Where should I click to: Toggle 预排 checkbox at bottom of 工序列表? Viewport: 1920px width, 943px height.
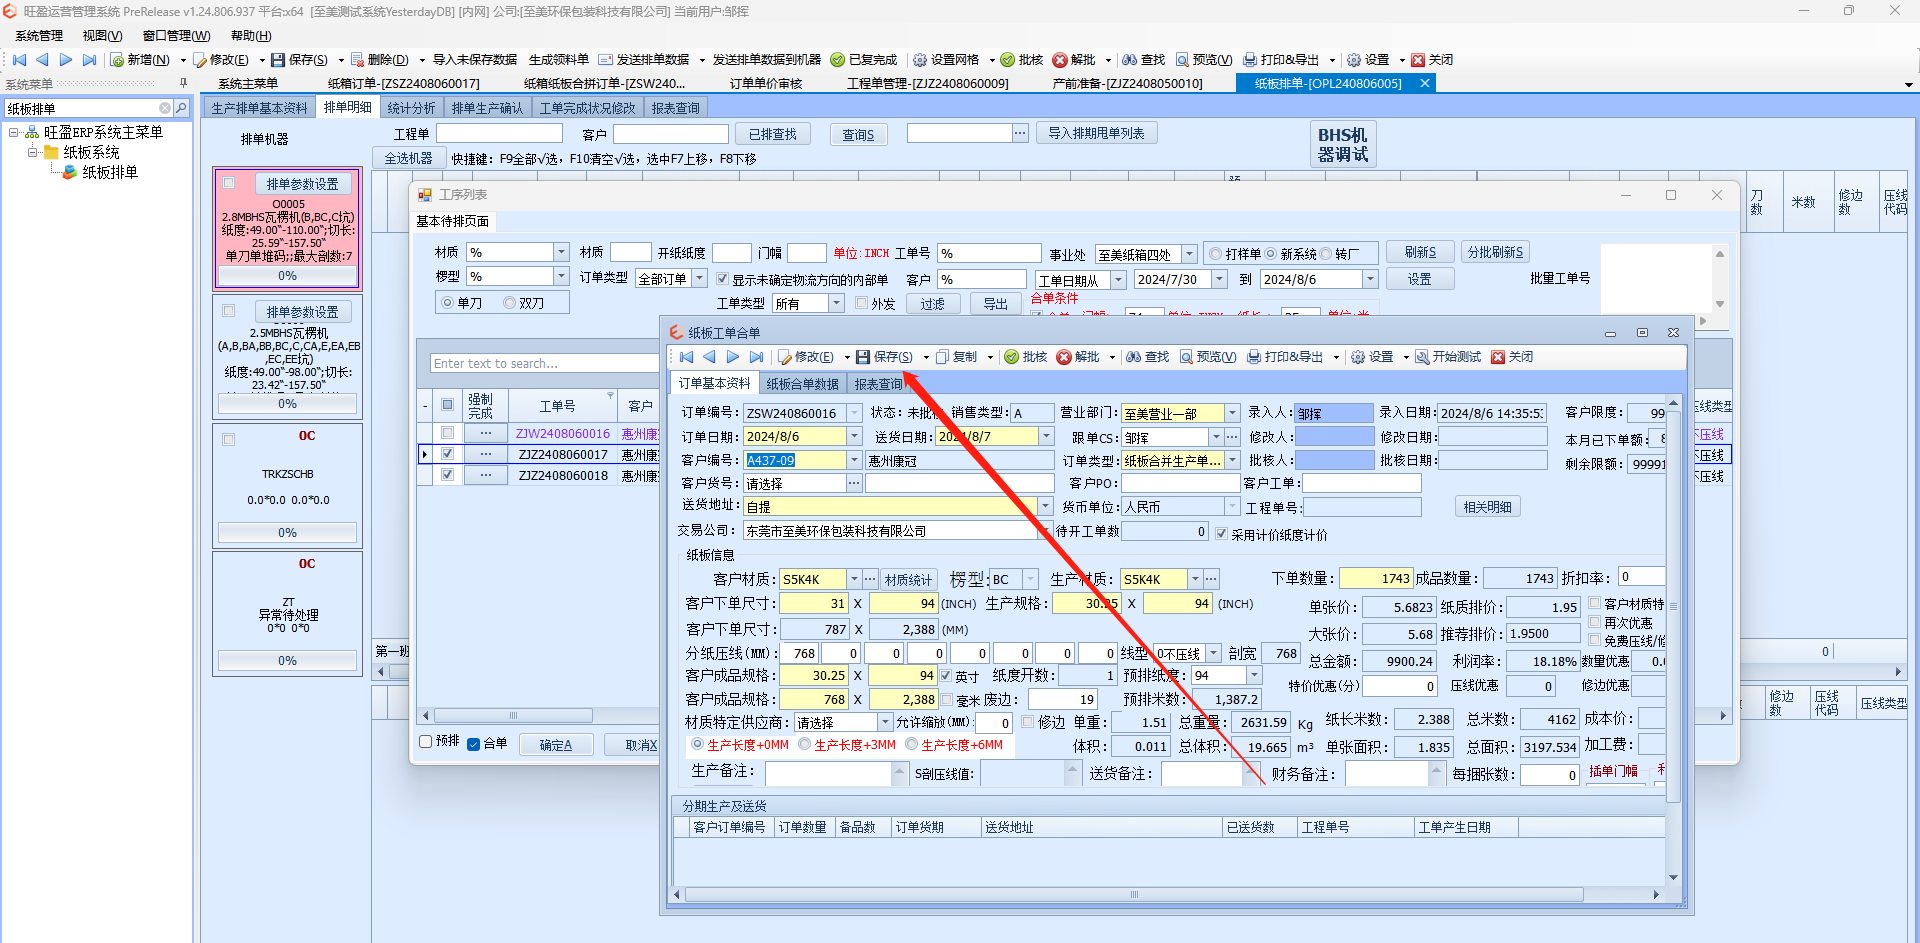point(426,741)
